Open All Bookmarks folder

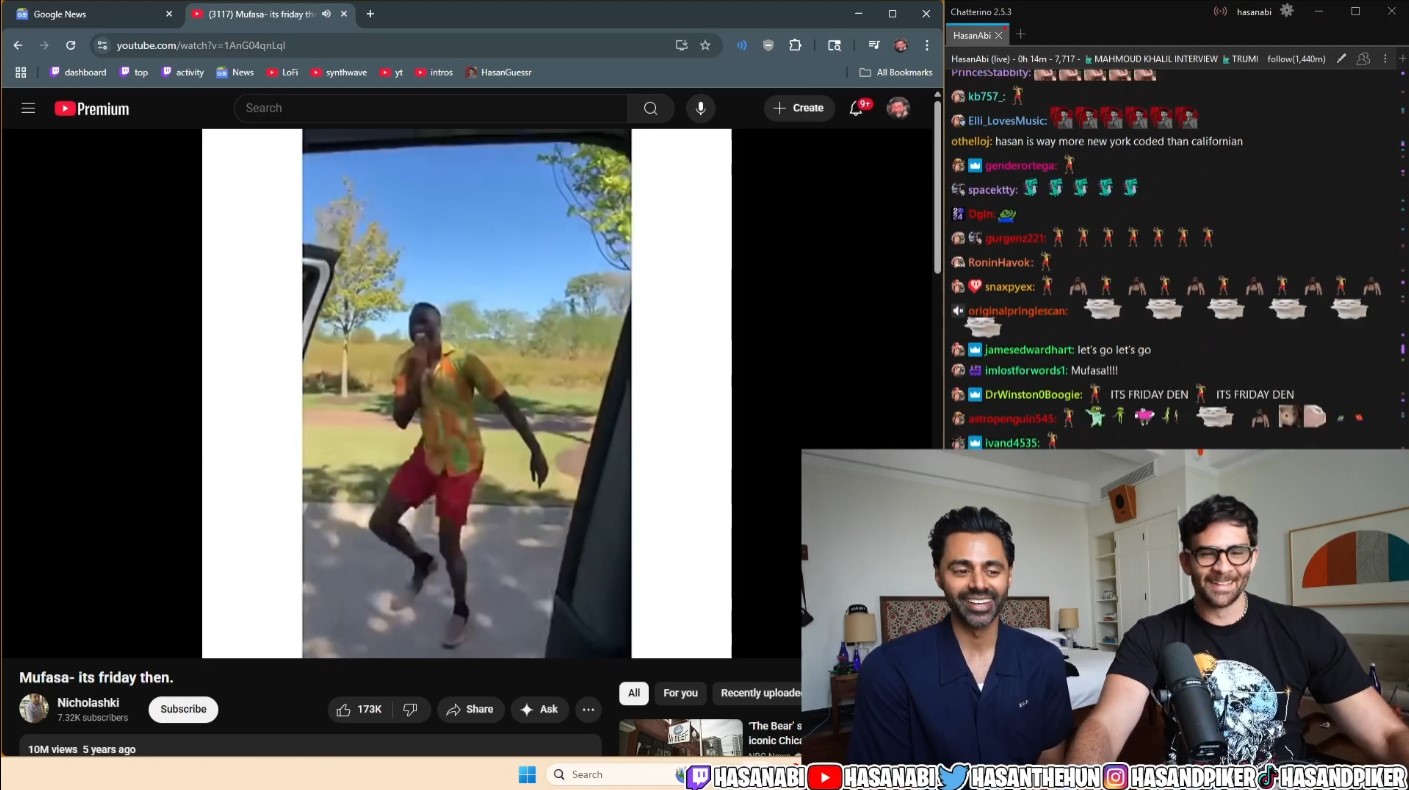(x=896, y=72)
